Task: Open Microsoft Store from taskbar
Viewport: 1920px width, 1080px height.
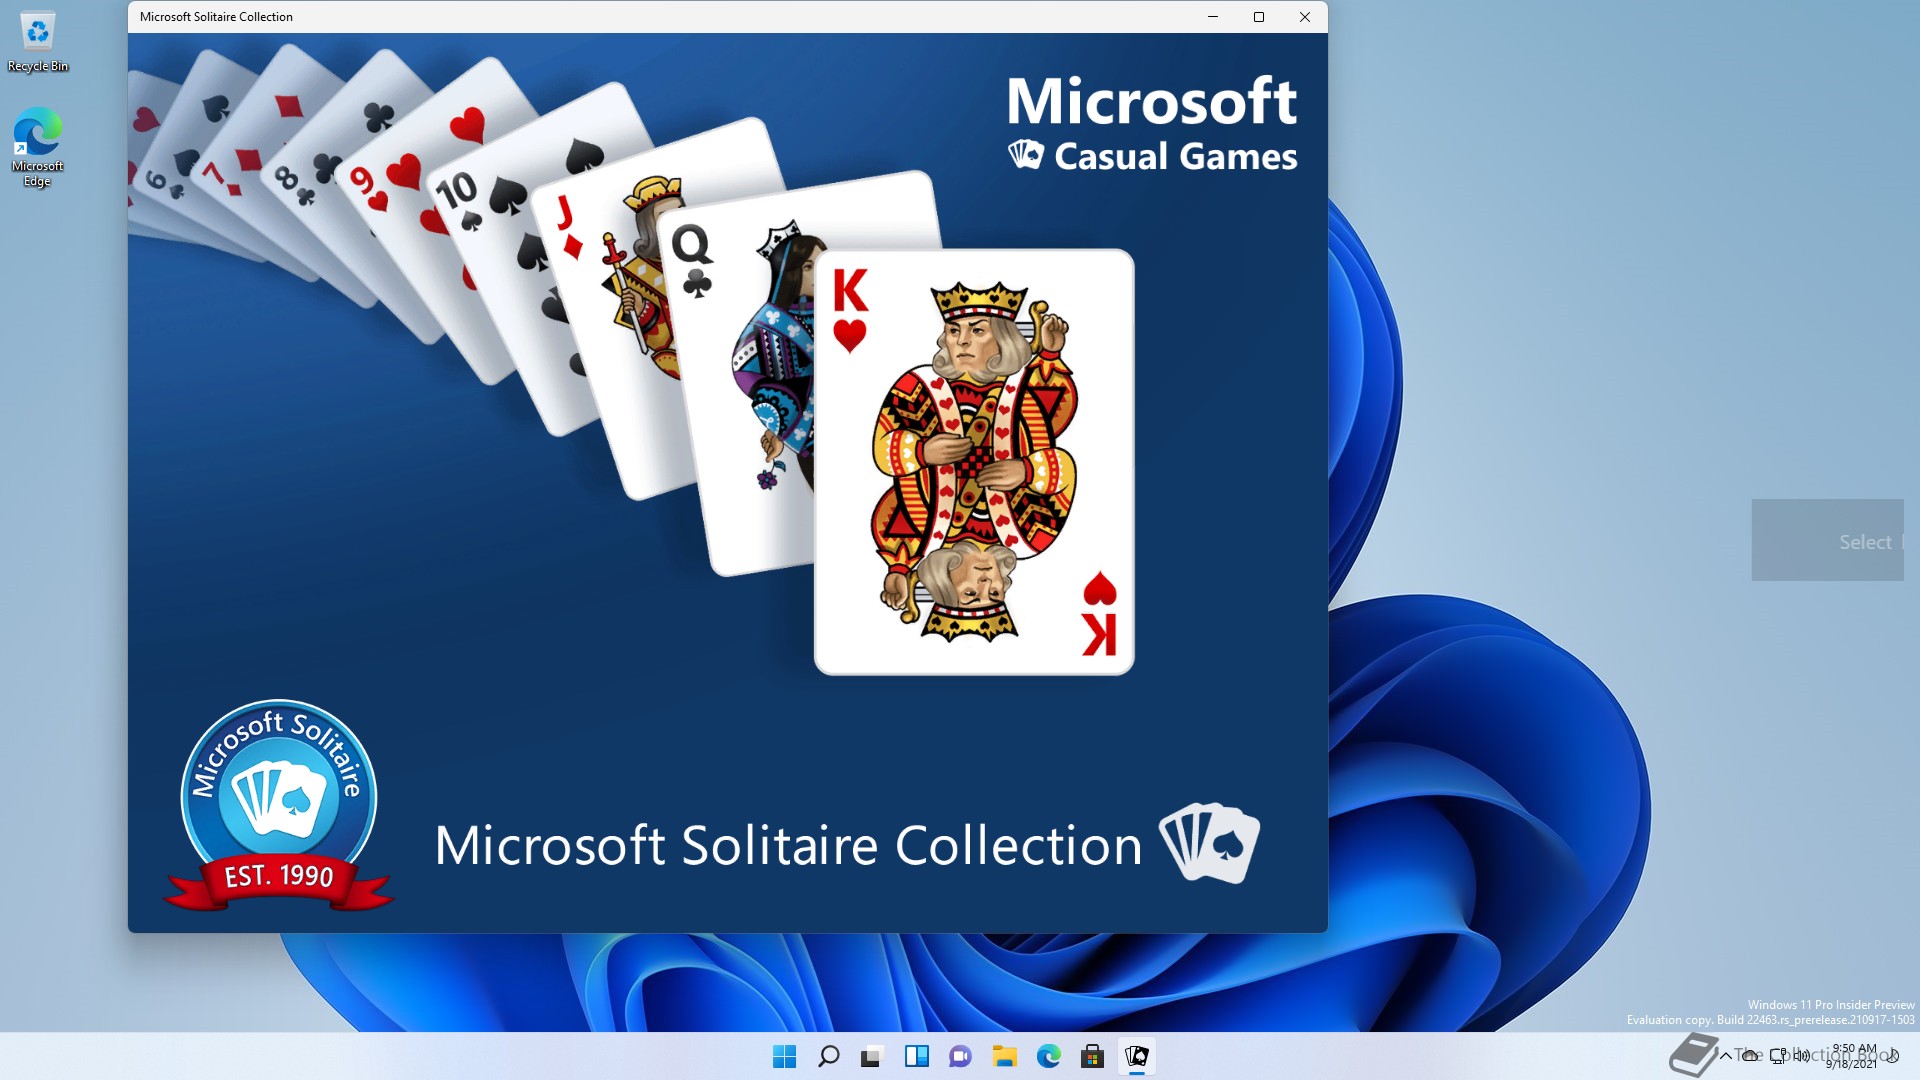Action: click(x=1092, y=1056)
